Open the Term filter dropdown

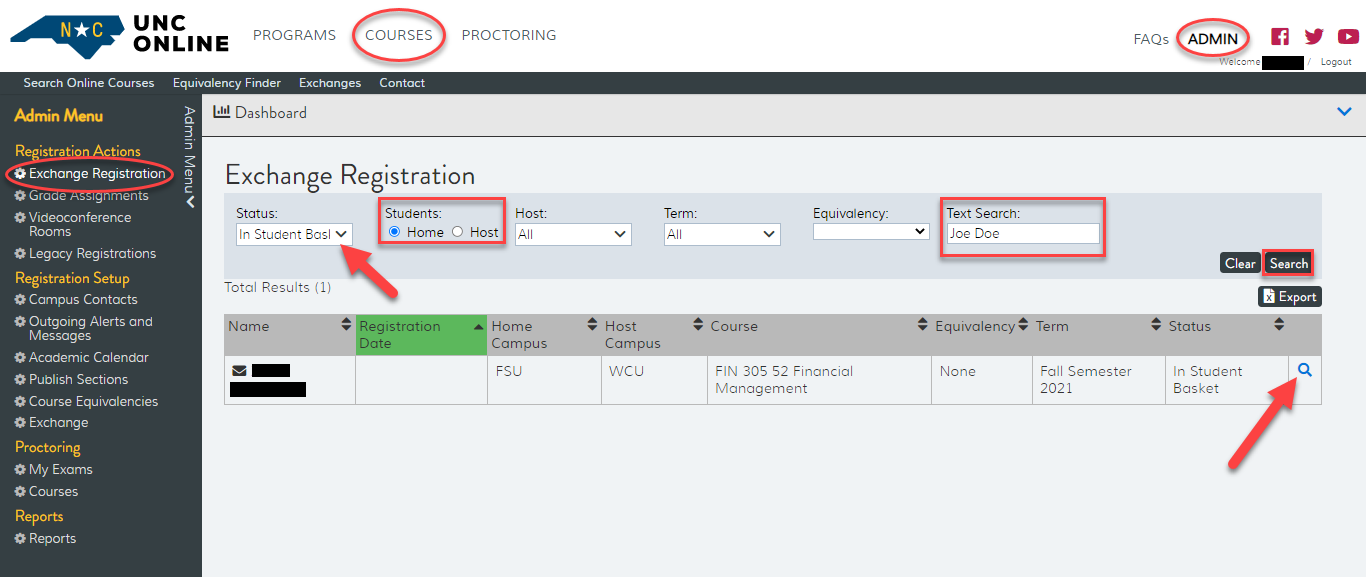[x=722, y=234]
